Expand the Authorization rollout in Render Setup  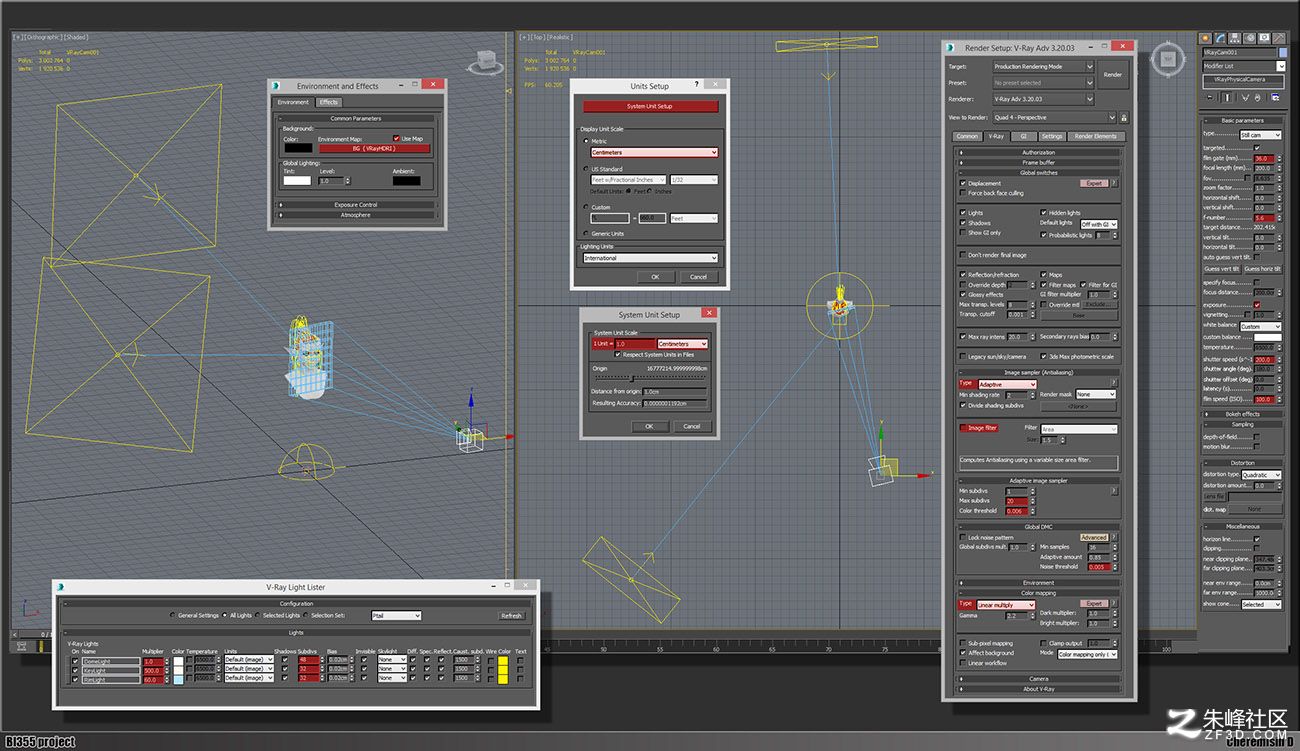[1038, 153]
